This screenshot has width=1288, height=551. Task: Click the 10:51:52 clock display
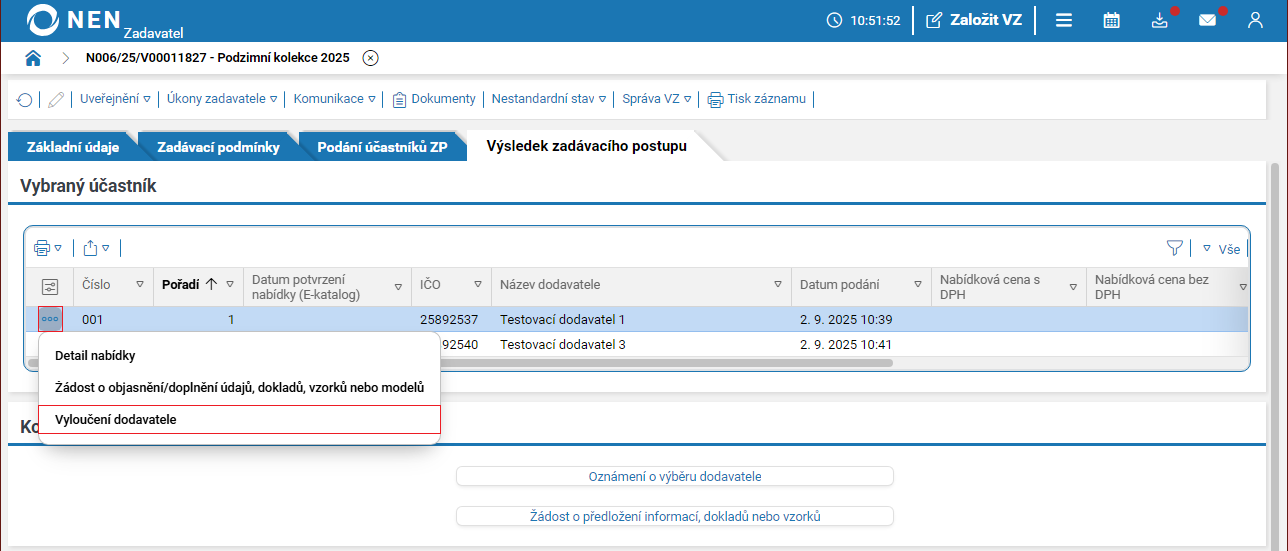coord(864,20)
